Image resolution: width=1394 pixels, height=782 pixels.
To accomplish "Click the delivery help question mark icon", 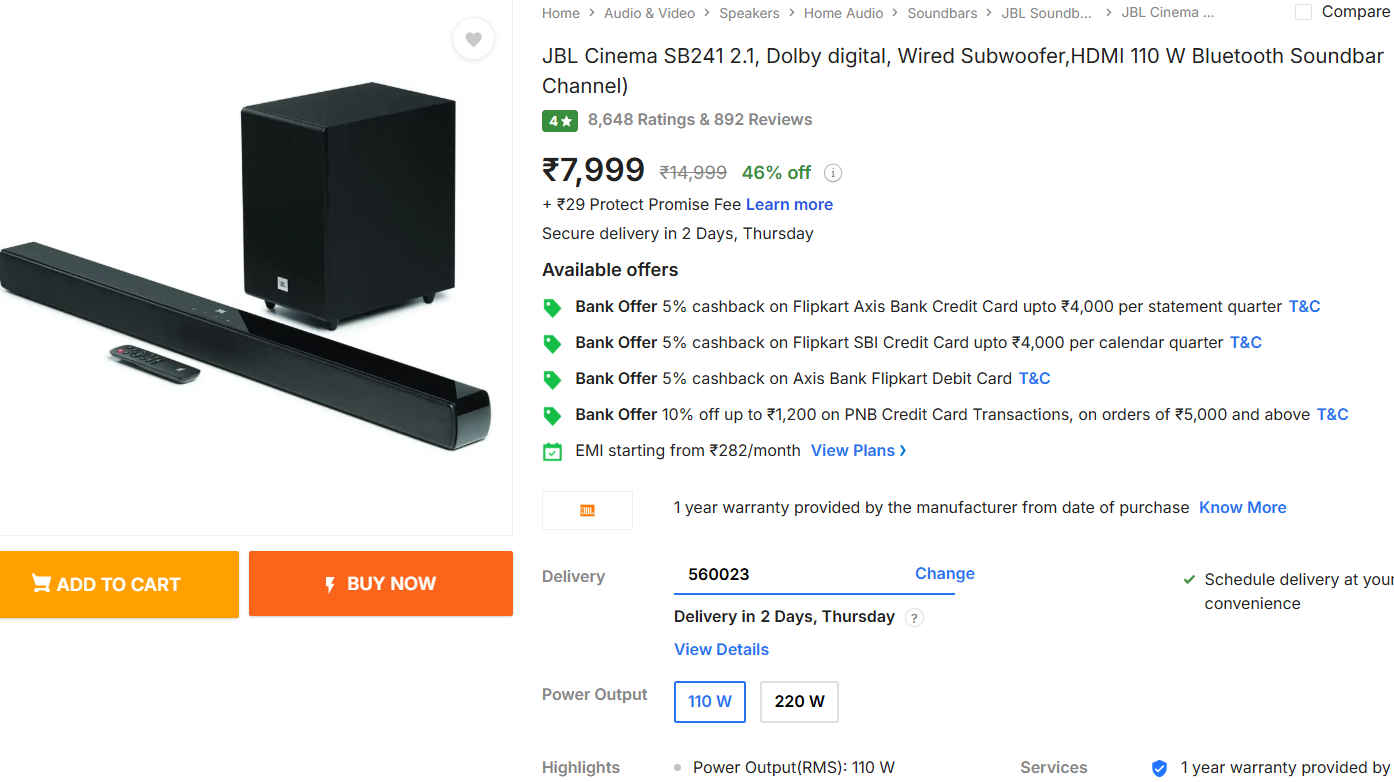I will pyautogui.click(x=913, y=618).
